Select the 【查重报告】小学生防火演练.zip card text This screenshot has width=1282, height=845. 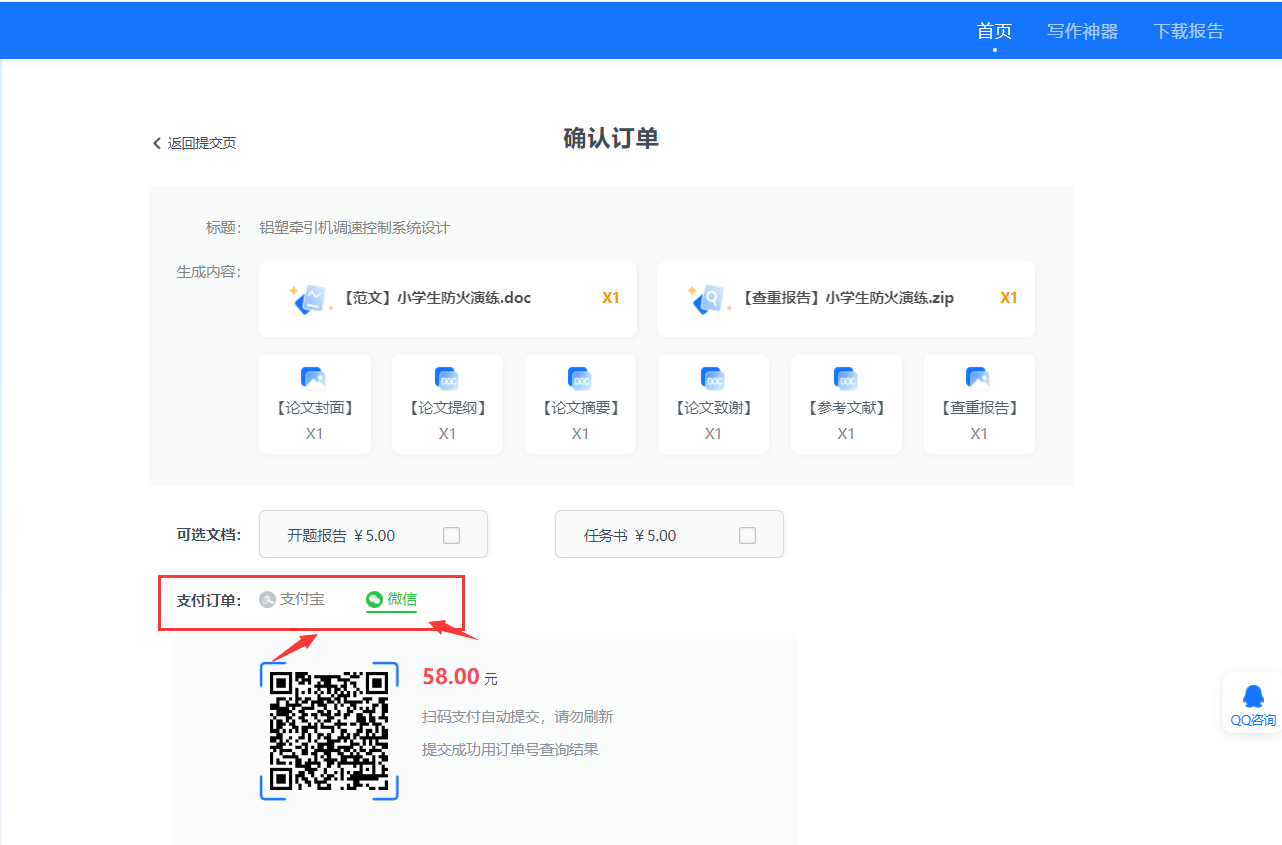click(x=846, y=298)
